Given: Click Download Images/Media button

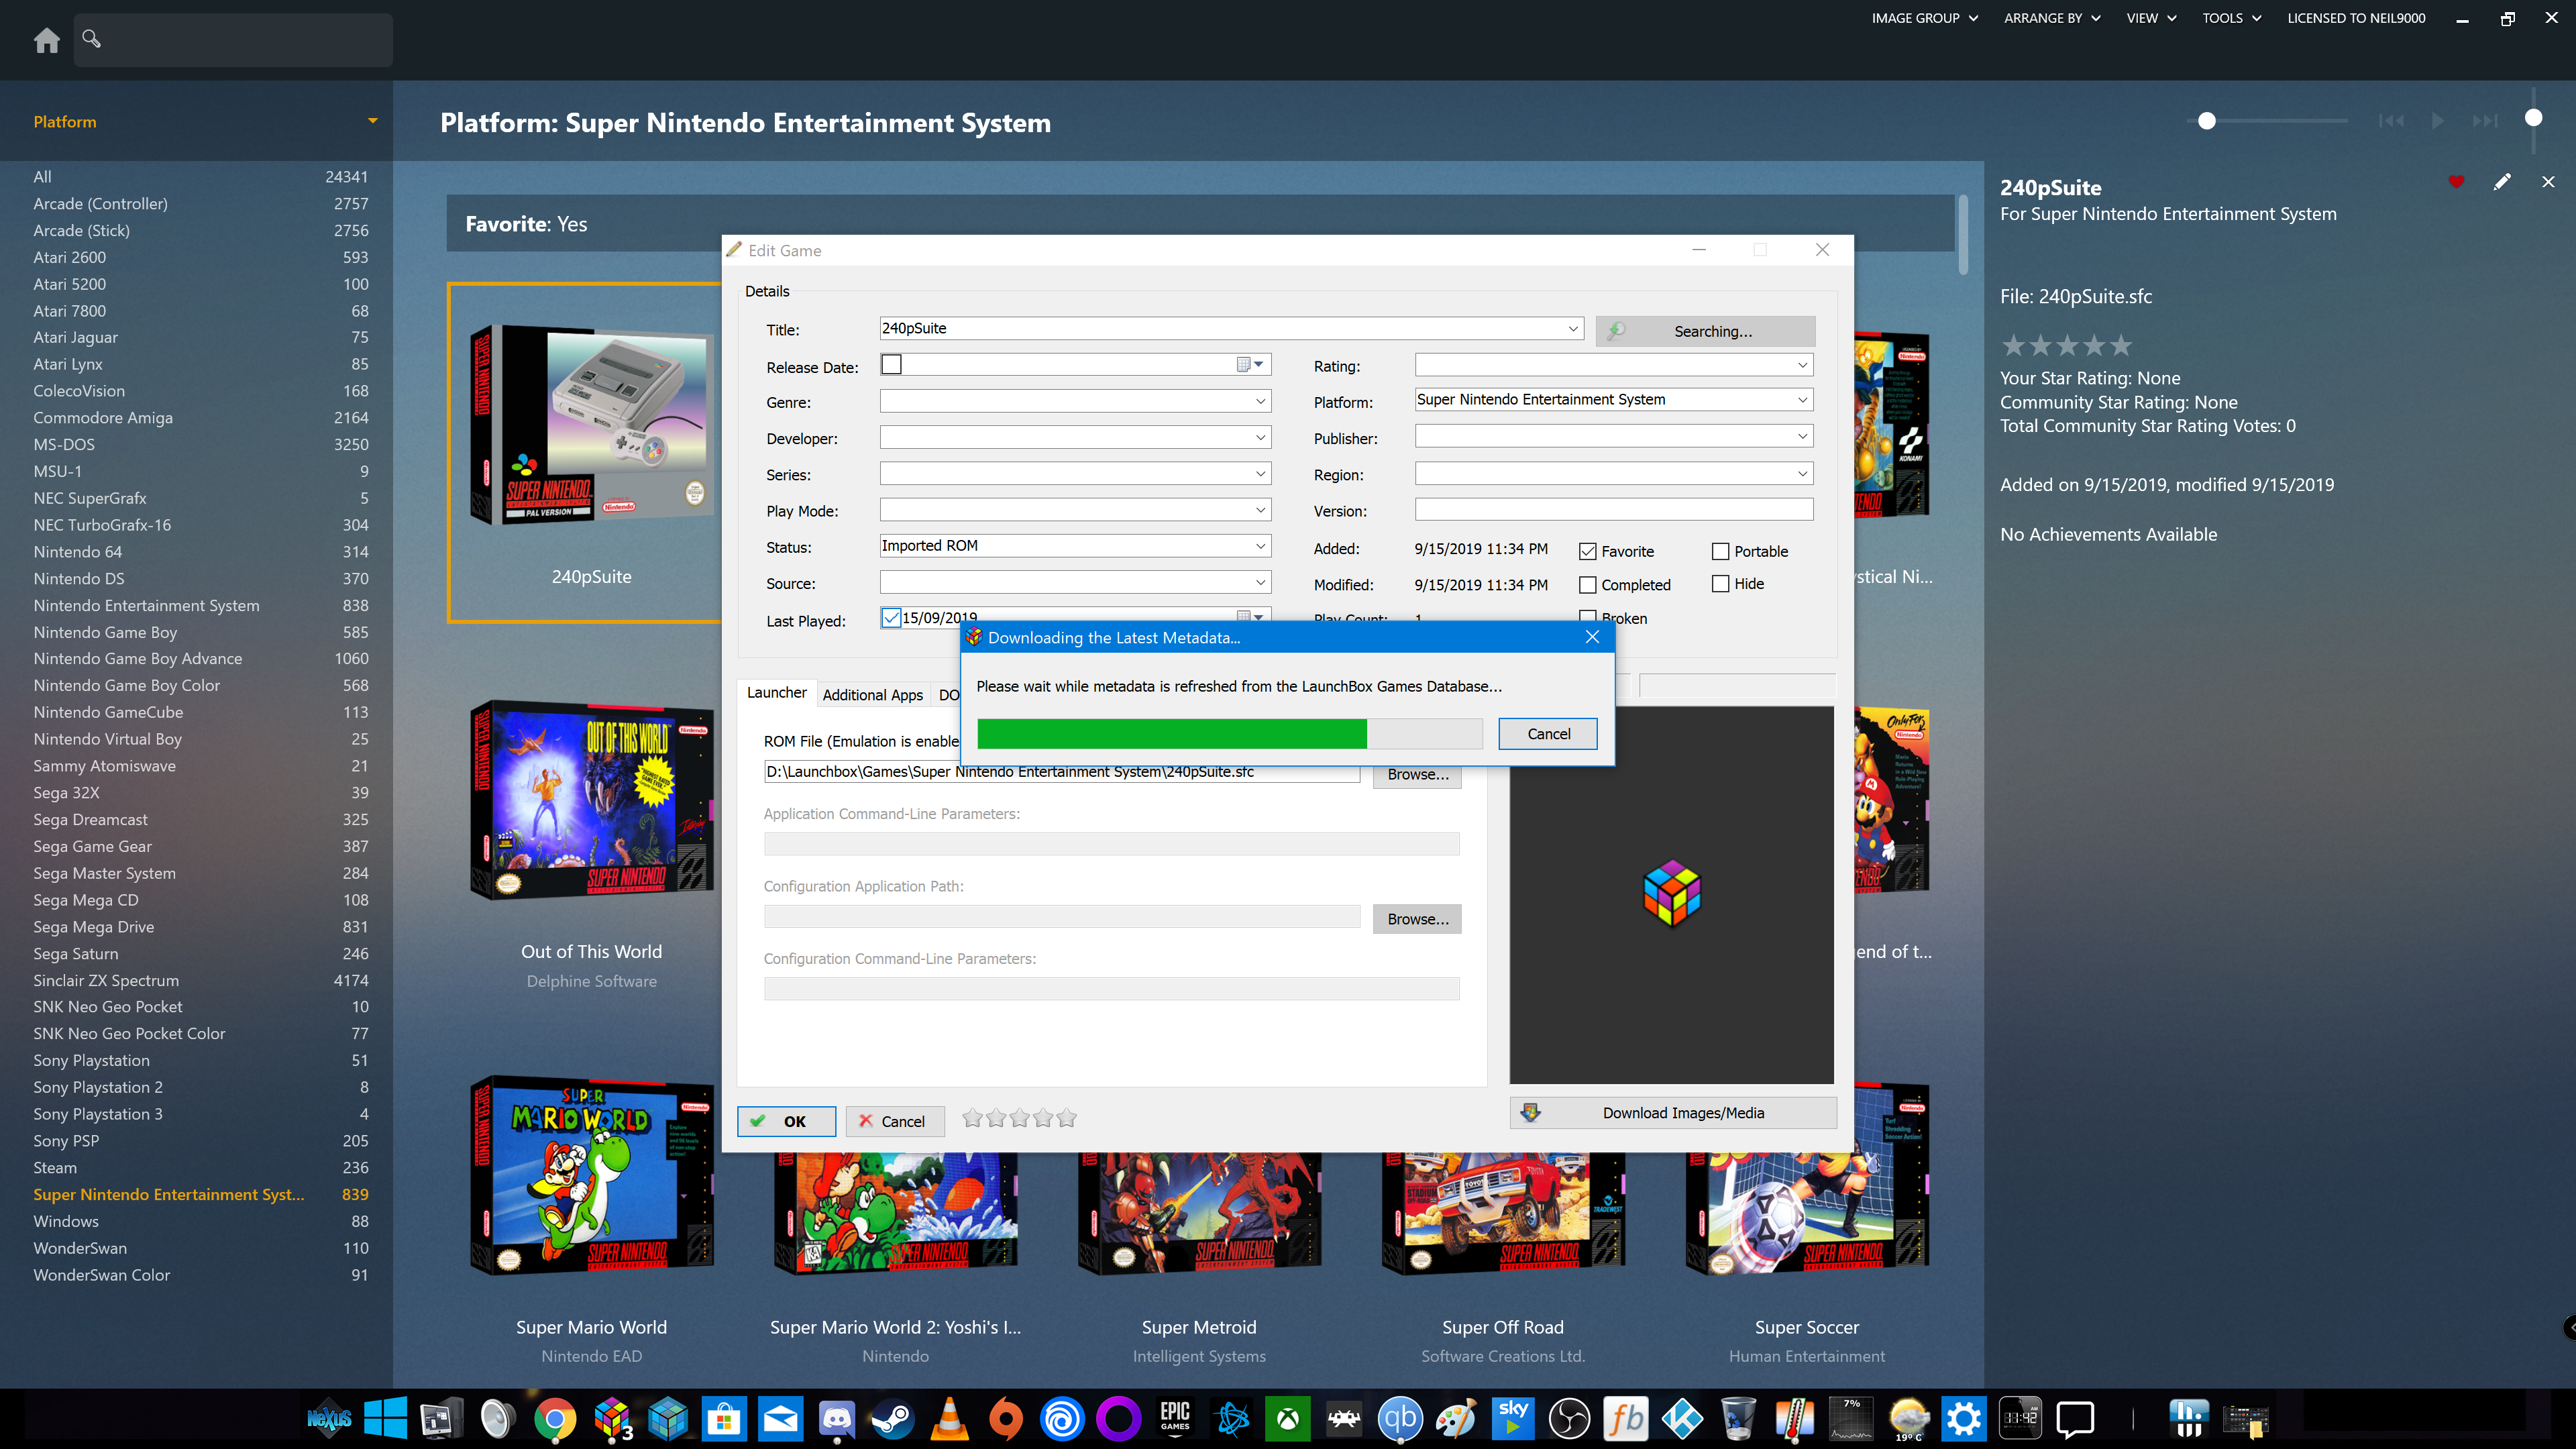Looking at the screenshot, I should coord(1673,1113).
